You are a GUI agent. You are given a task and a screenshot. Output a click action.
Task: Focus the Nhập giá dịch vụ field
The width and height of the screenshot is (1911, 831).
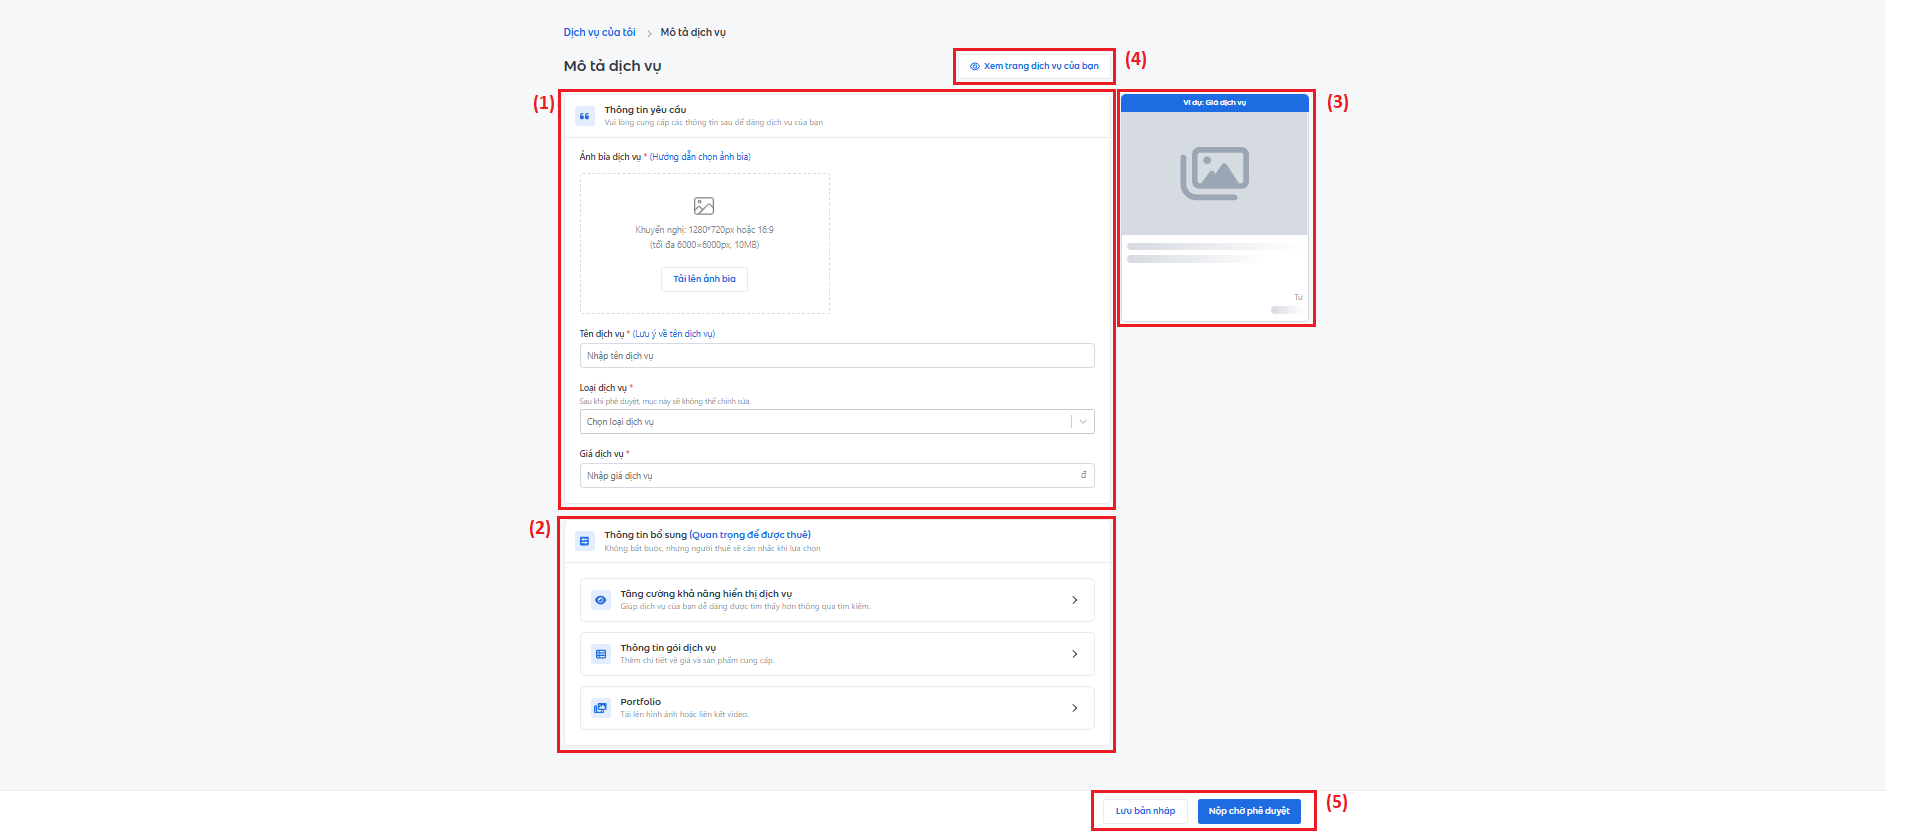click(830, 476)
